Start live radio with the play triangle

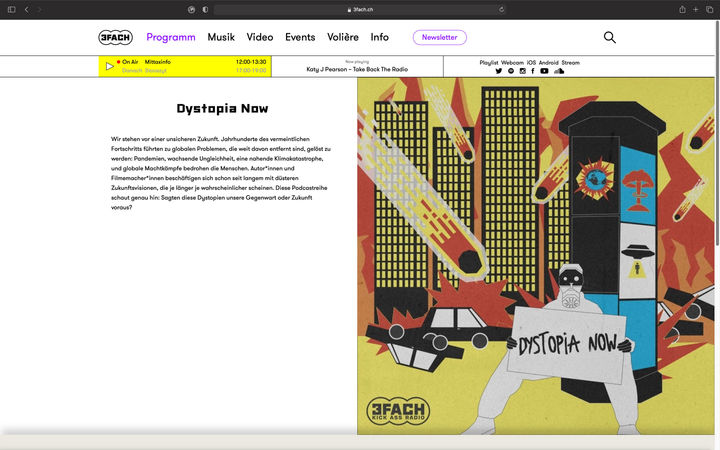point(109,66)
